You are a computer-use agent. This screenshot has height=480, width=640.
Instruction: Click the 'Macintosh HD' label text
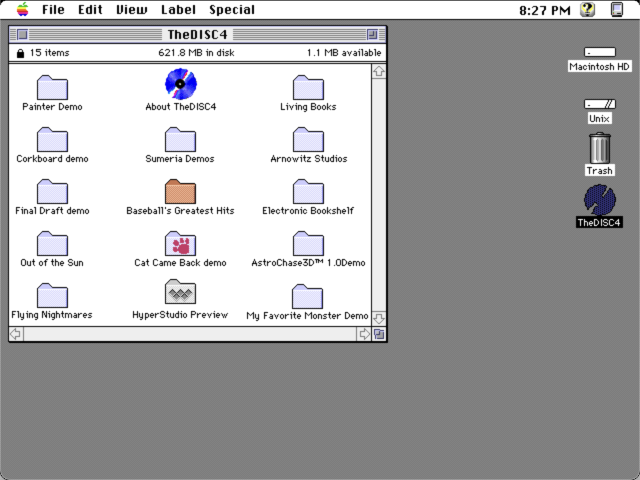coord(600,67)
